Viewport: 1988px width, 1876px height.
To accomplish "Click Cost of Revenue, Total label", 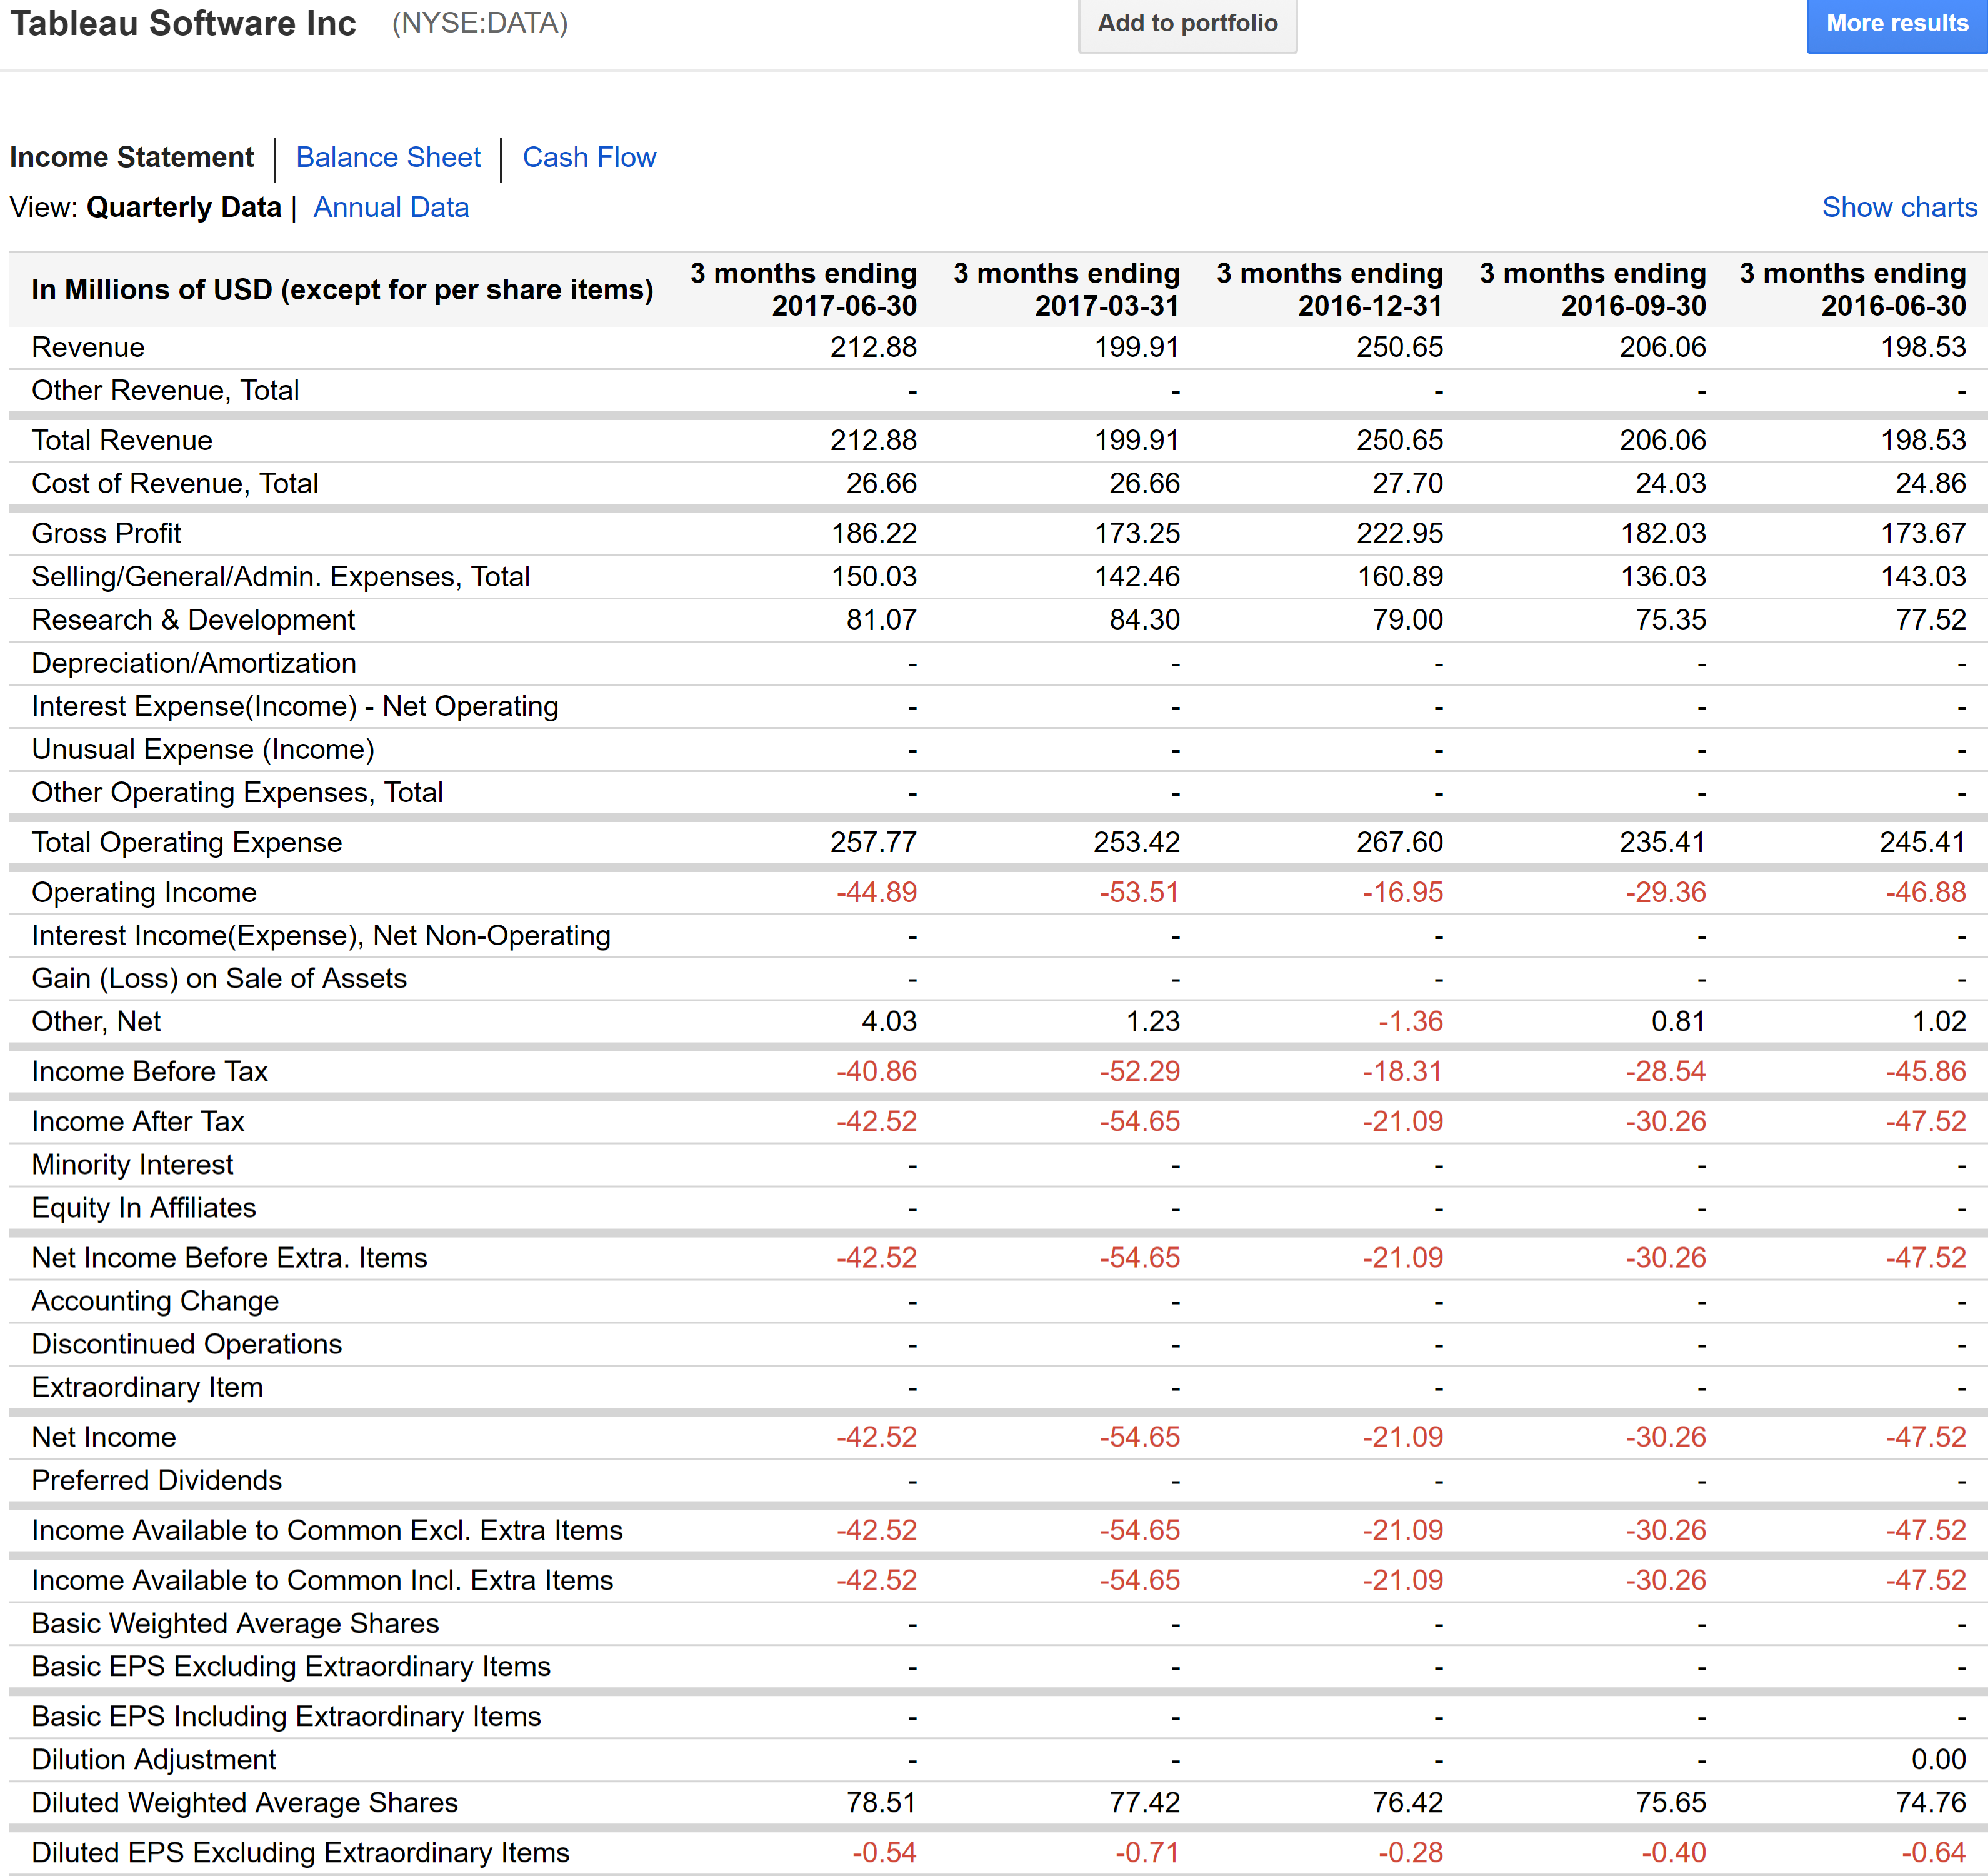I will pos(175,484).
